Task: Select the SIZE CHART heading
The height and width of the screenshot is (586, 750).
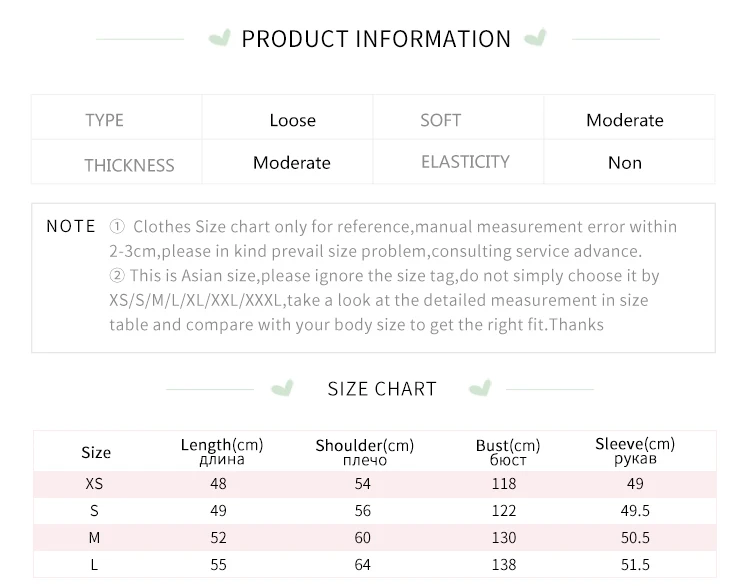Action: pos(382,389)
